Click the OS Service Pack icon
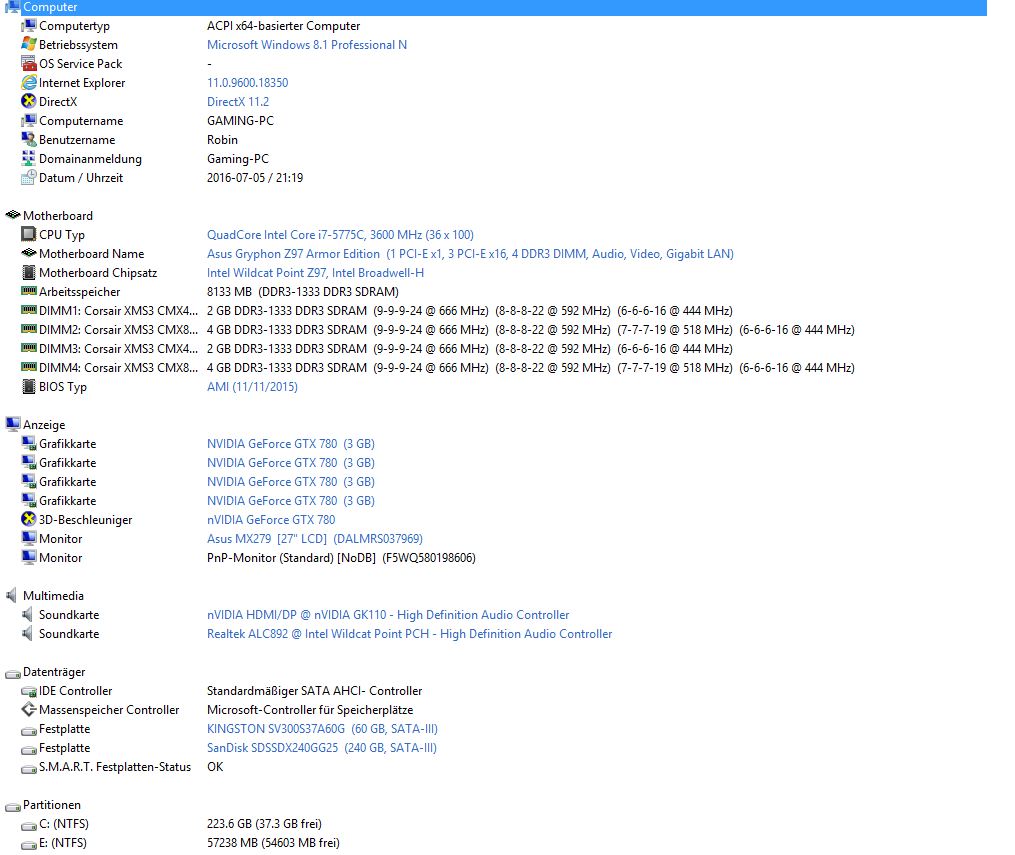The width and height of the screenshot is (1015, 855). [x=28, y=63]
